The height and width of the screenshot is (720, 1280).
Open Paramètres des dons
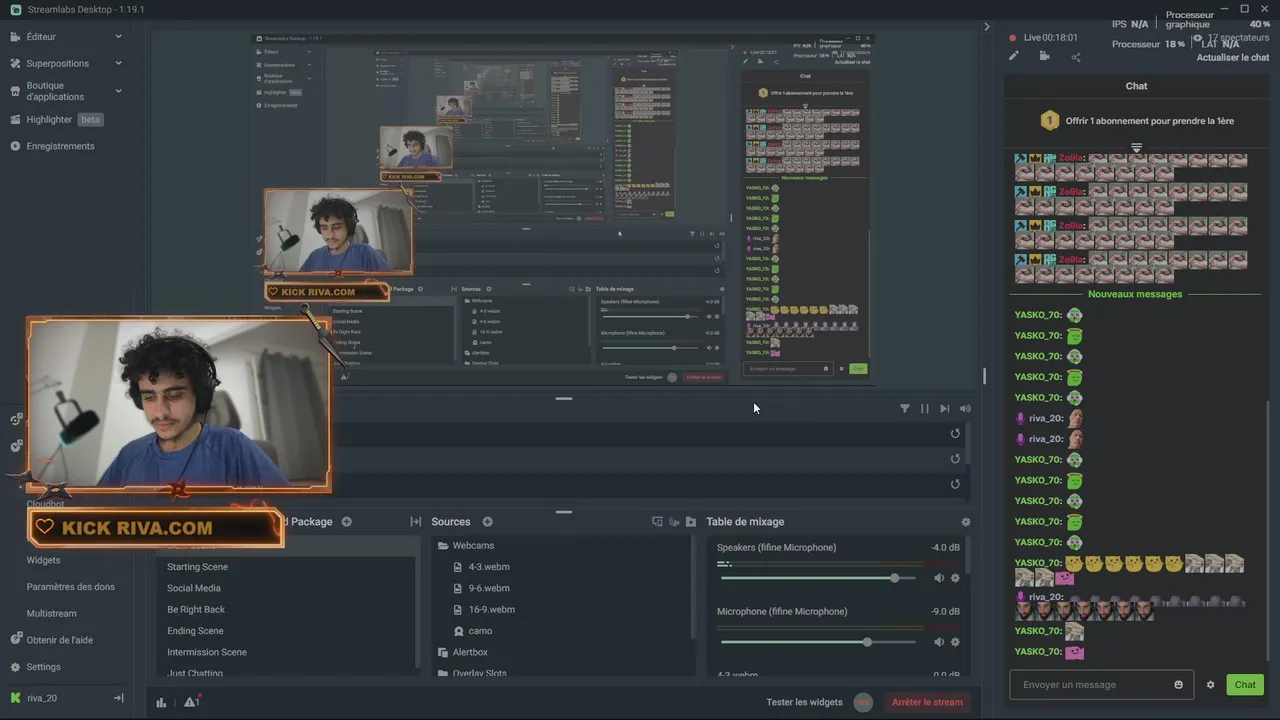coord(70,587)
